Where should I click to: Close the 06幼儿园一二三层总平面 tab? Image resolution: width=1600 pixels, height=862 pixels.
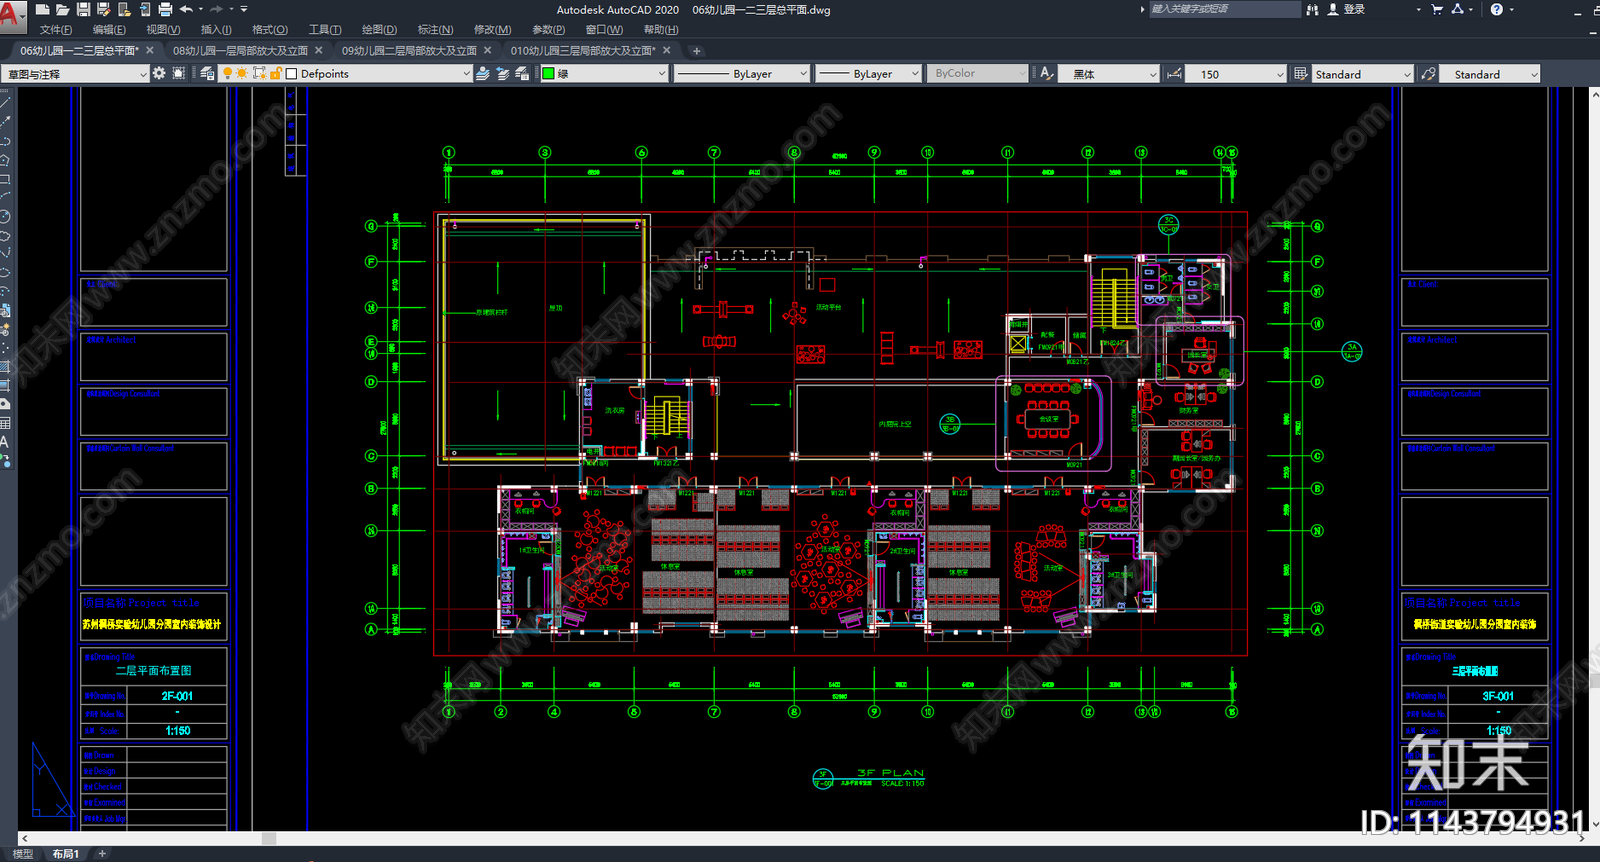coord(150,50)
